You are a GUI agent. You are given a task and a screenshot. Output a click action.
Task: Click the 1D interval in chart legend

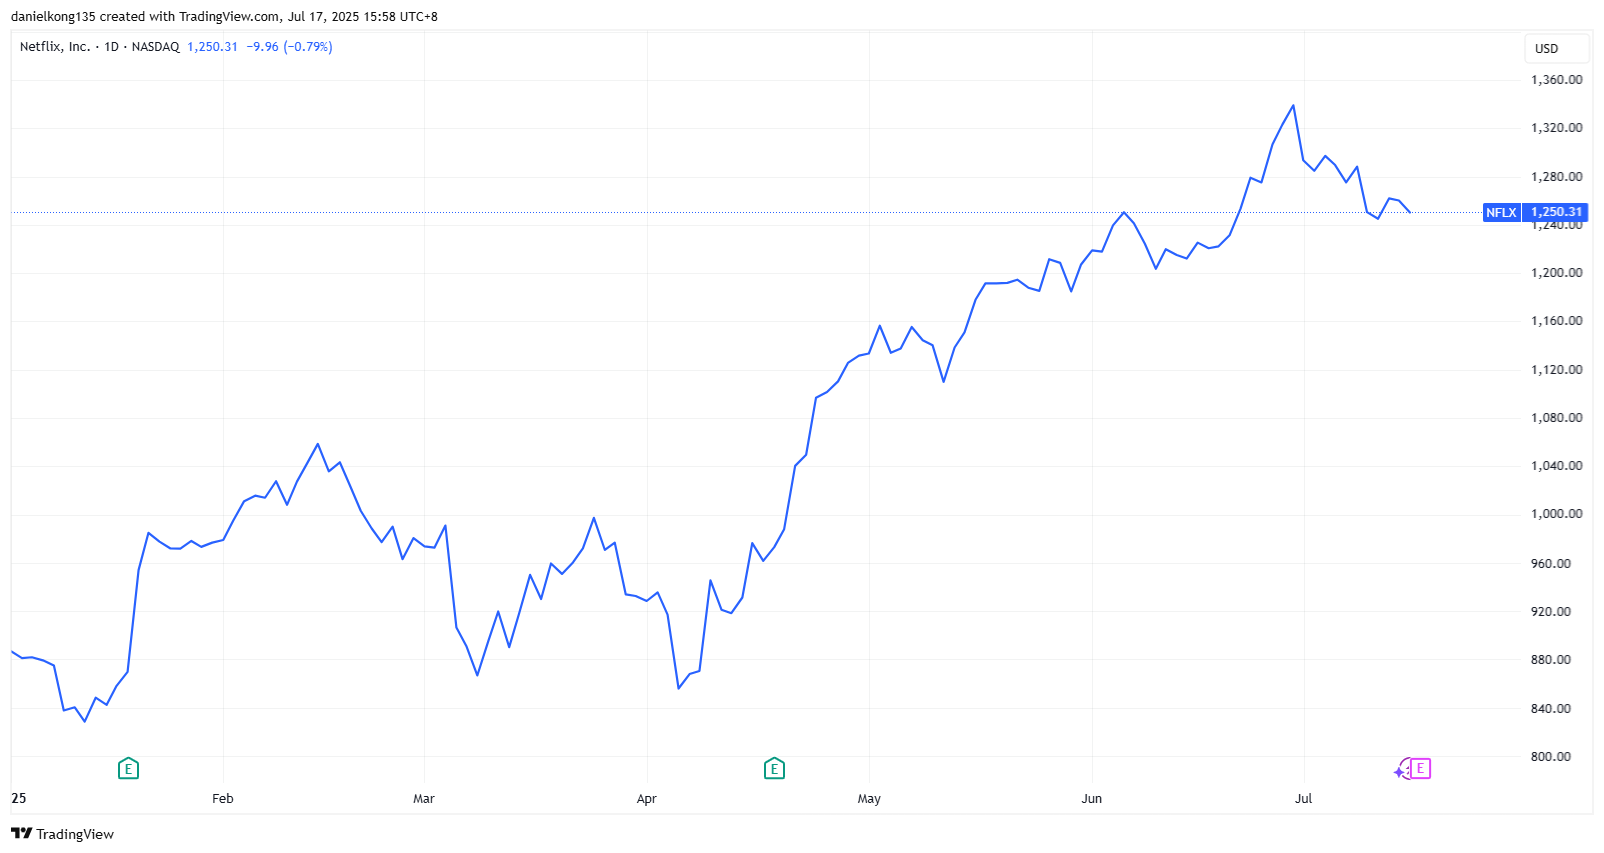click(x=112, y=47)
